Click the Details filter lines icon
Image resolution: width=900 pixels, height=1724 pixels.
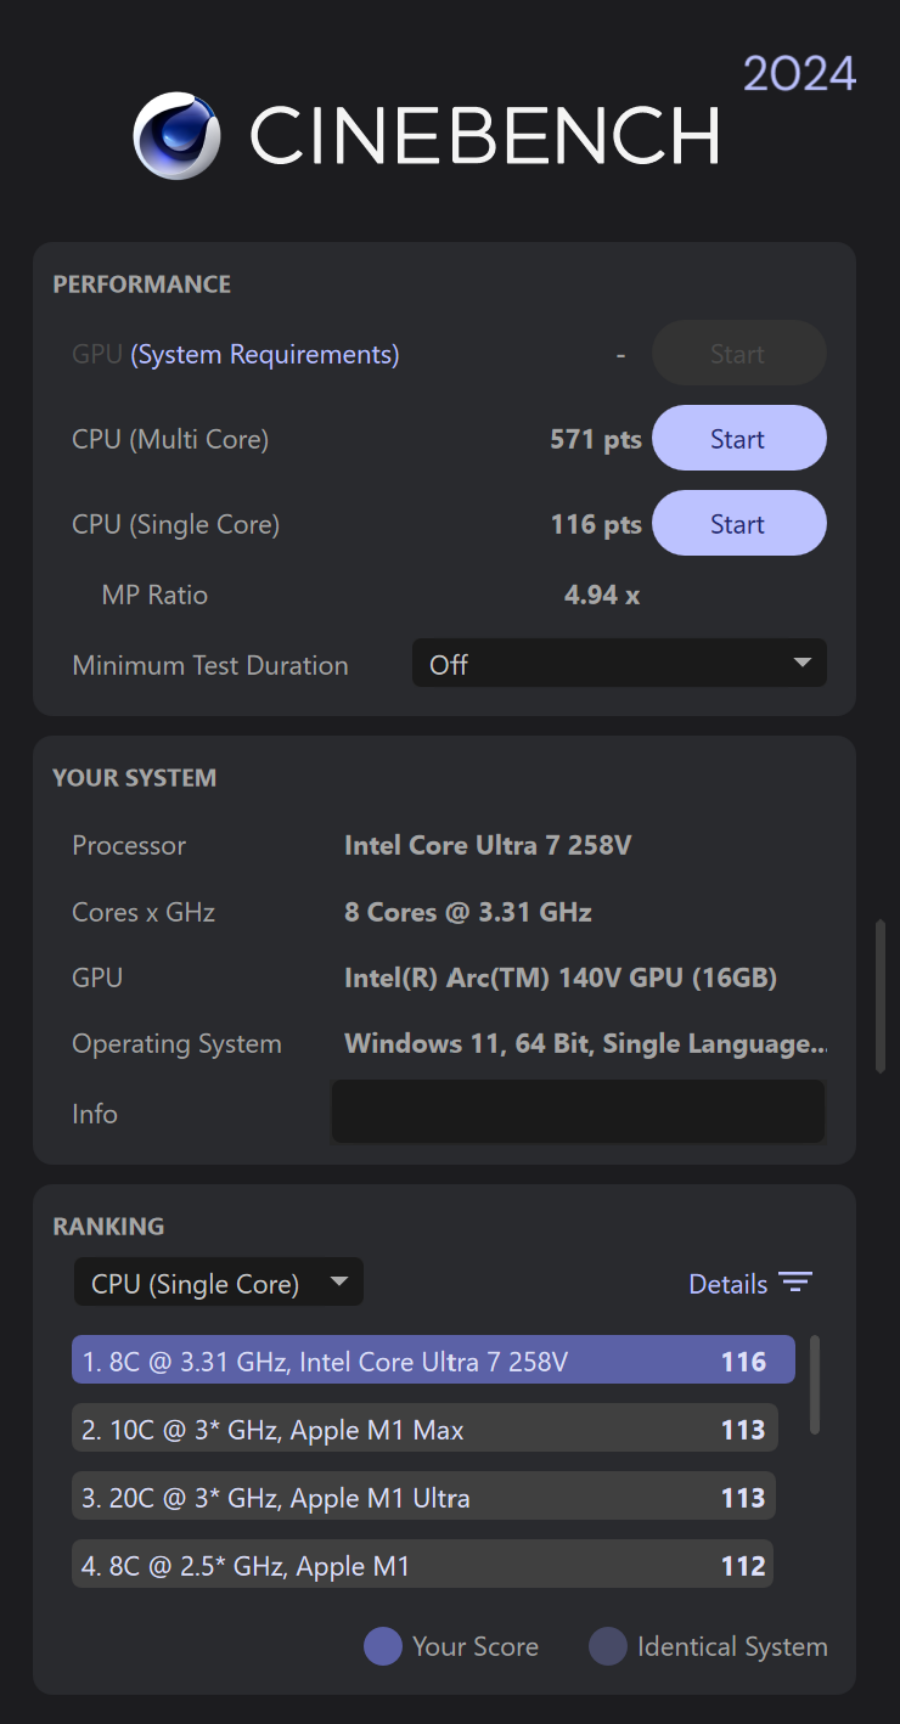pyautogui.click(x=796, y=1283)
